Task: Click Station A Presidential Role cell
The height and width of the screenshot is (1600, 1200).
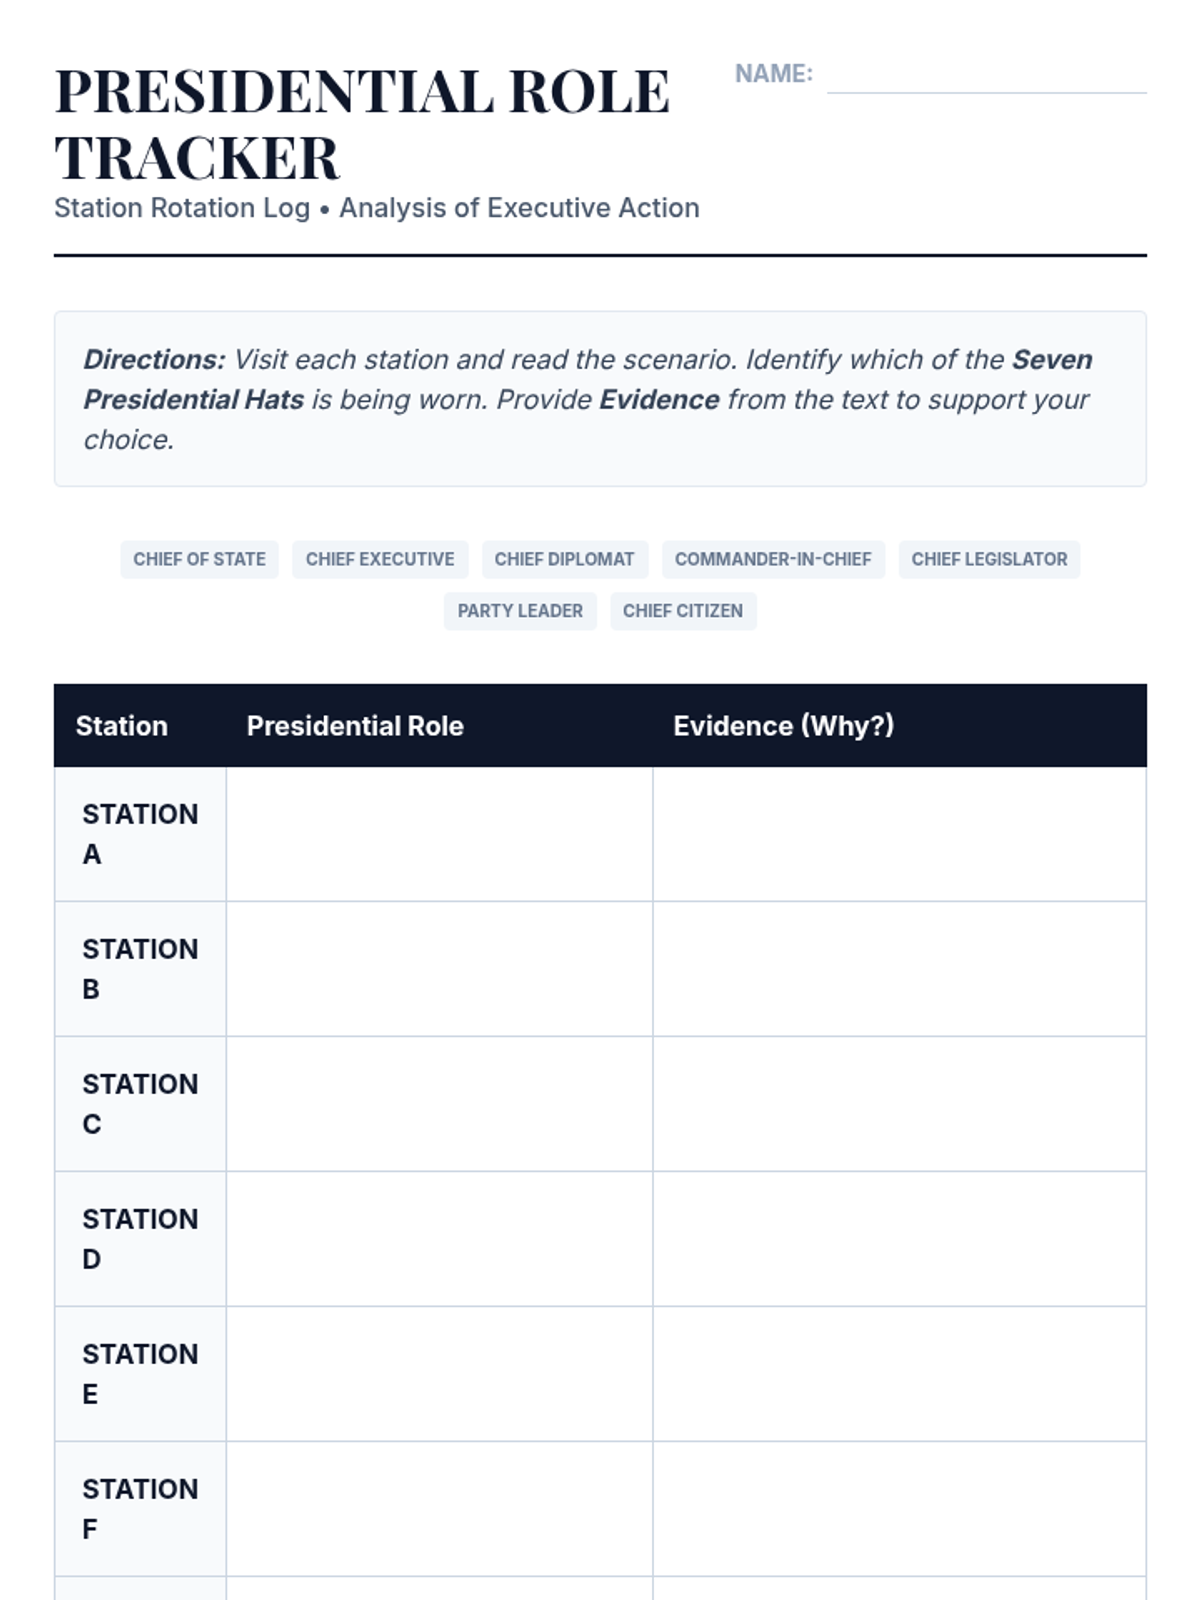Action: (x=439, y=834)
